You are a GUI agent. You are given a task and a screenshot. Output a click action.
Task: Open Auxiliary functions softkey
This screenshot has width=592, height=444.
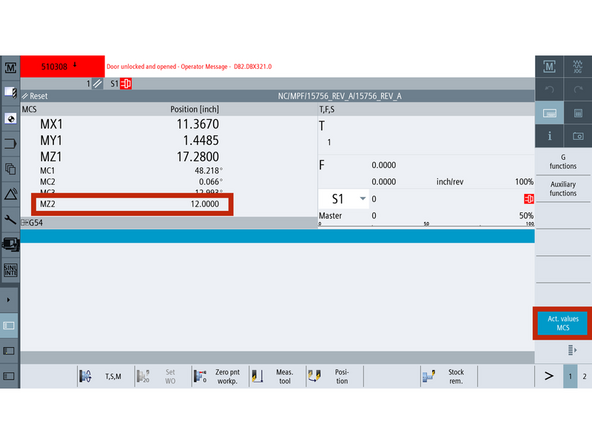click(563, 188)
